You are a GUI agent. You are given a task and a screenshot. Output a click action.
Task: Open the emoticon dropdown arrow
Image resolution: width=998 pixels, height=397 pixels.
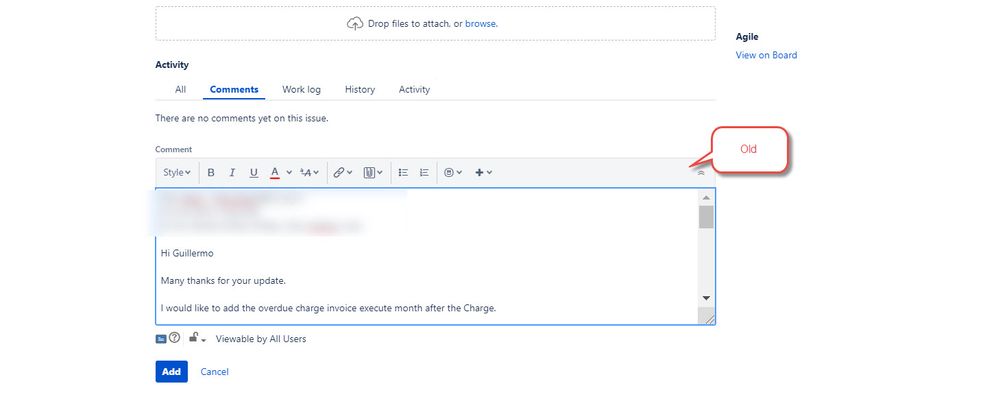coord(460,172)
